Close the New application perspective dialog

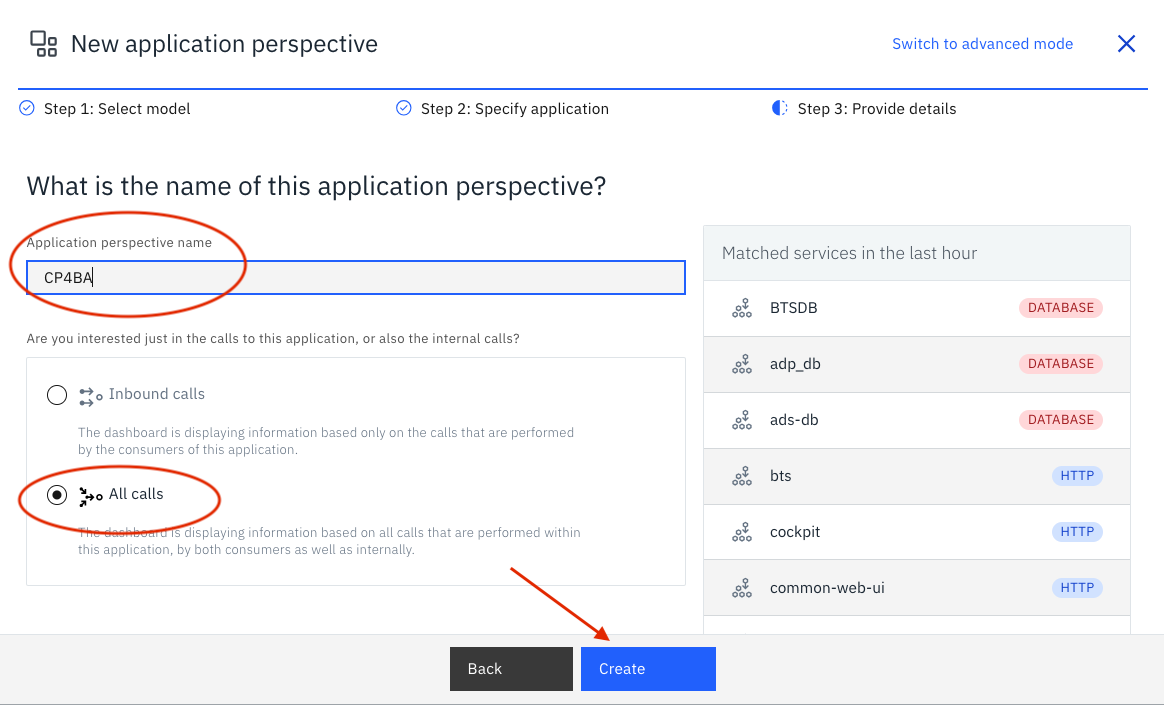click(x=1126, y=44)
